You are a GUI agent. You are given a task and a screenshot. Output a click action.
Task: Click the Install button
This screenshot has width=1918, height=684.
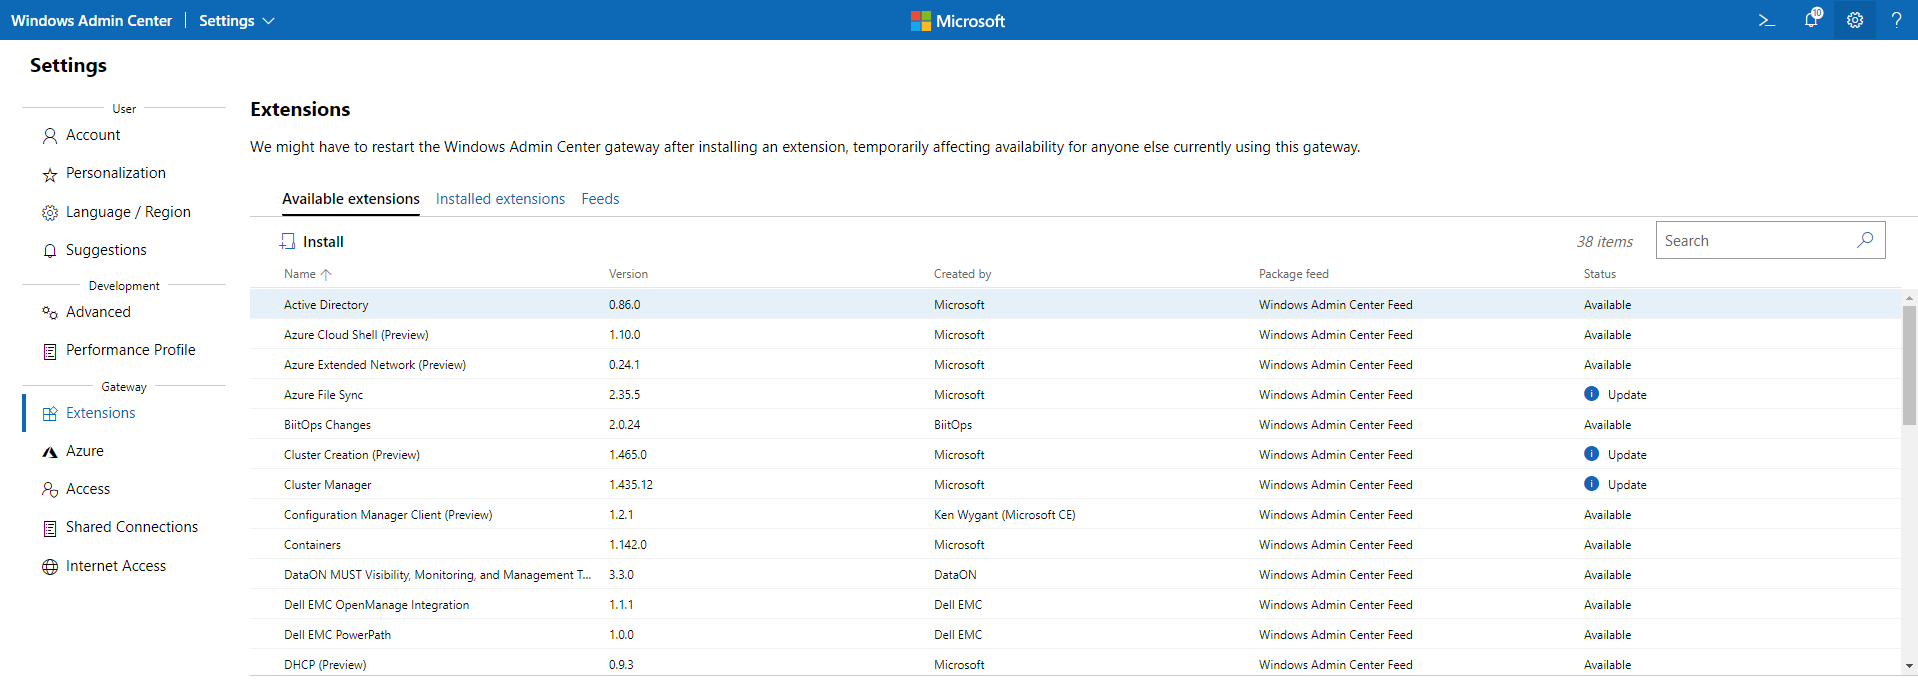coord(312,242)
